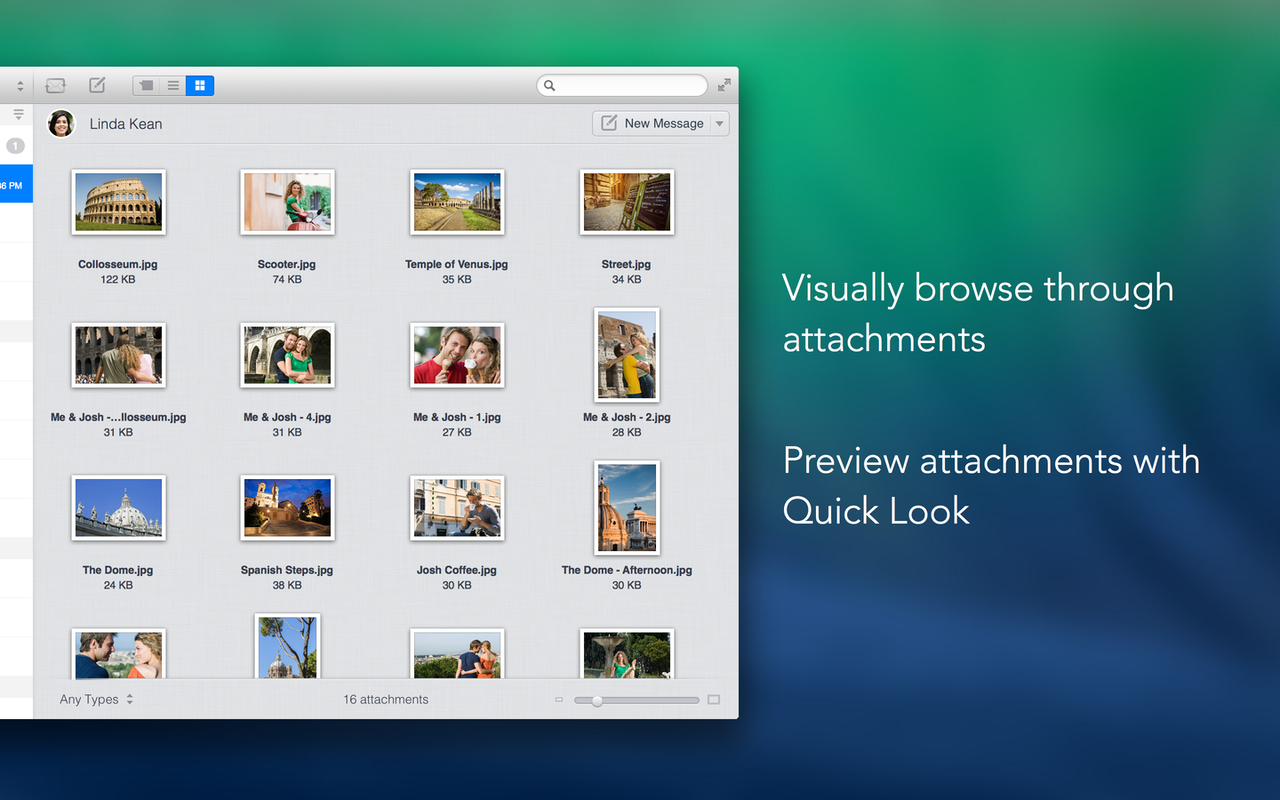Click the sidebar filter lines icon
Screen dimensions: 1280x800
(x=18, y=115)
